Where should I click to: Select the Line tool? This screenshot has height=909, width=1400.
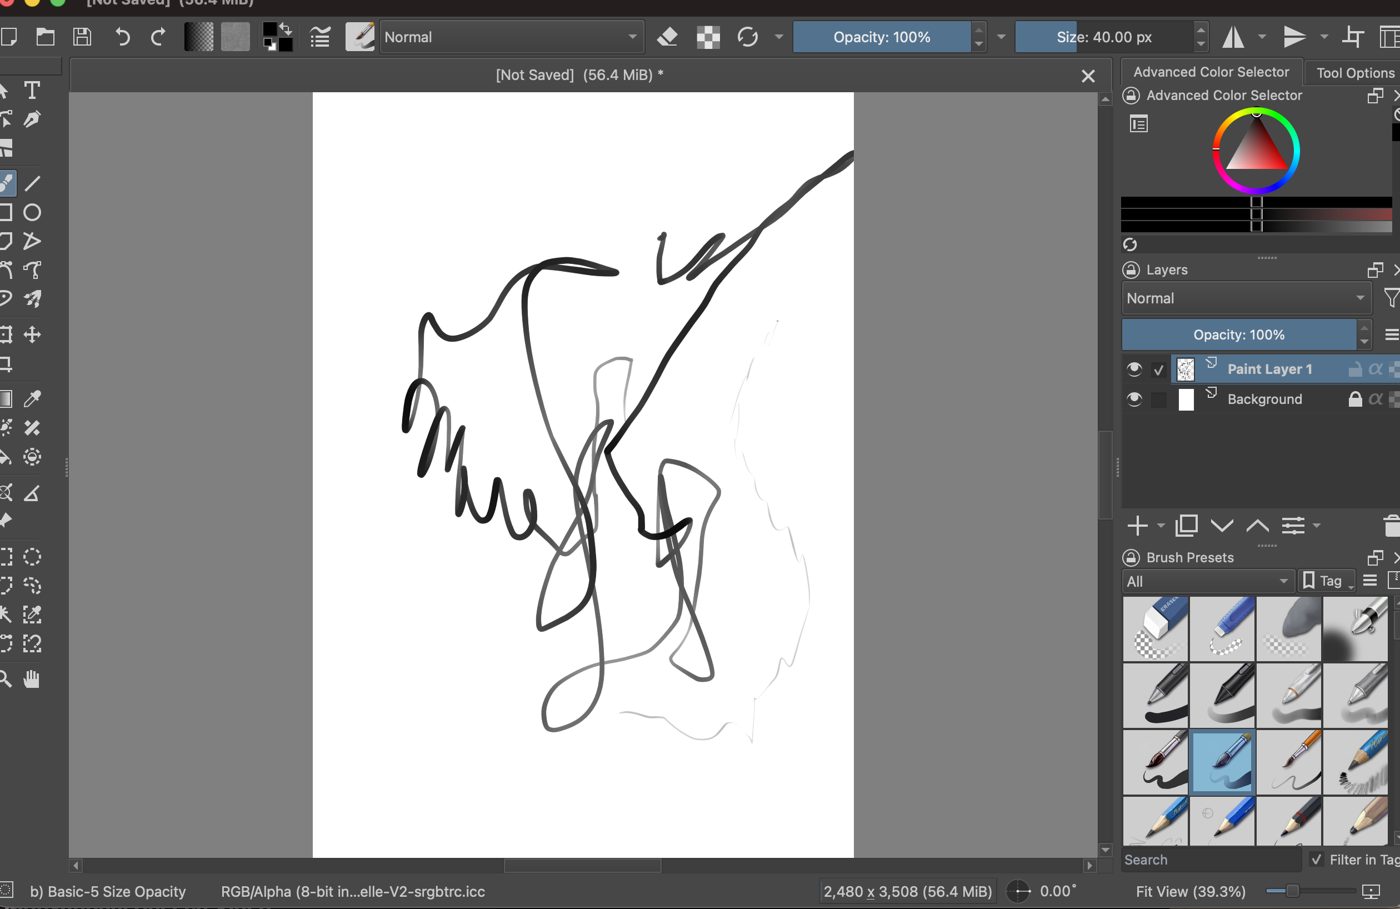(x=32, y=183)
